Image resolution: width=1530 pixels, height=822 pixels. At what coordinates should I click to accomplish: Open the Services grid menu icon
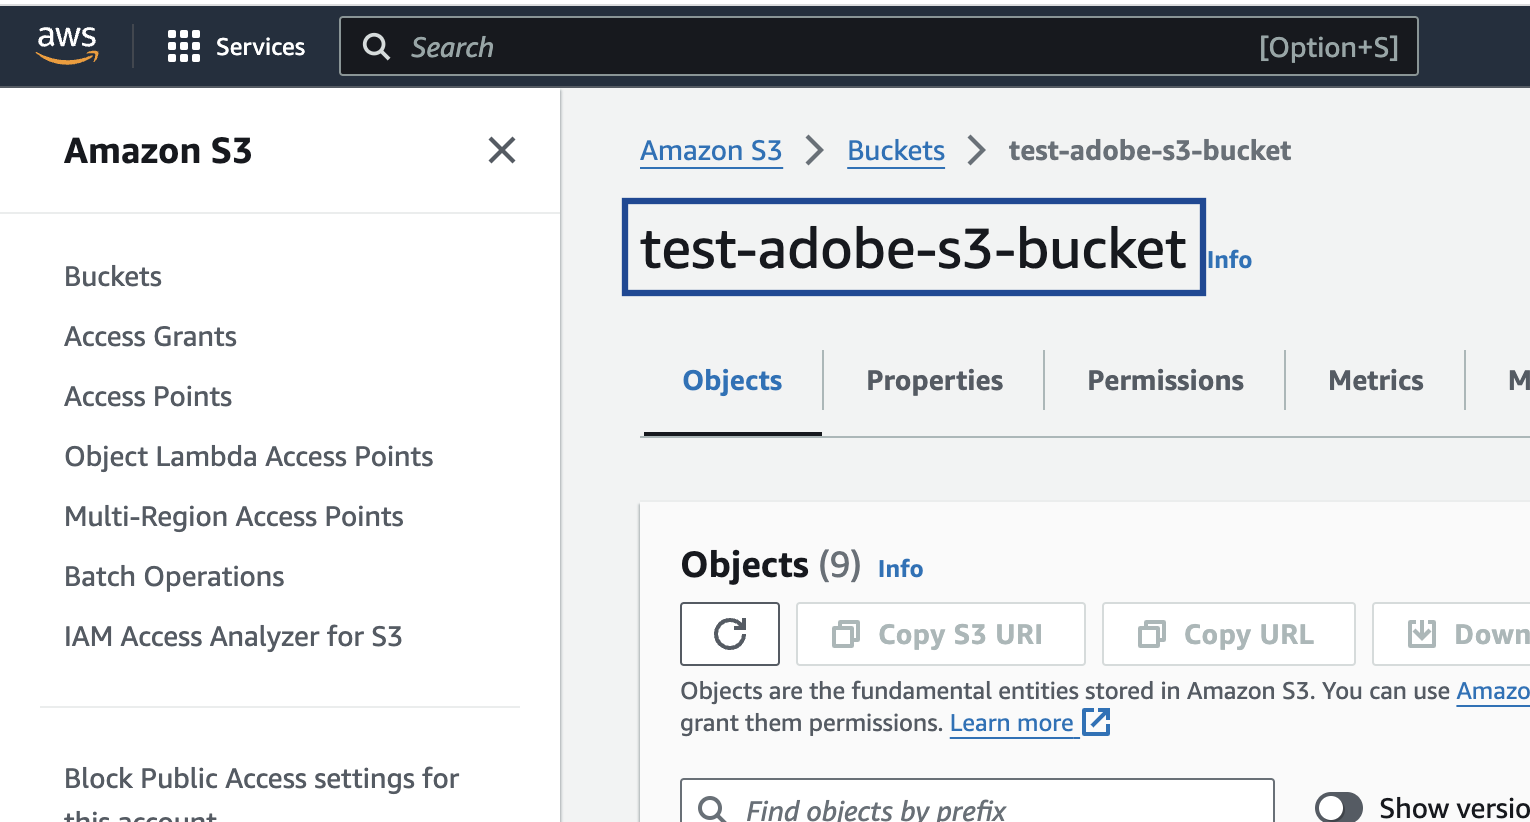pyautogui.click(x=184, y=46)
